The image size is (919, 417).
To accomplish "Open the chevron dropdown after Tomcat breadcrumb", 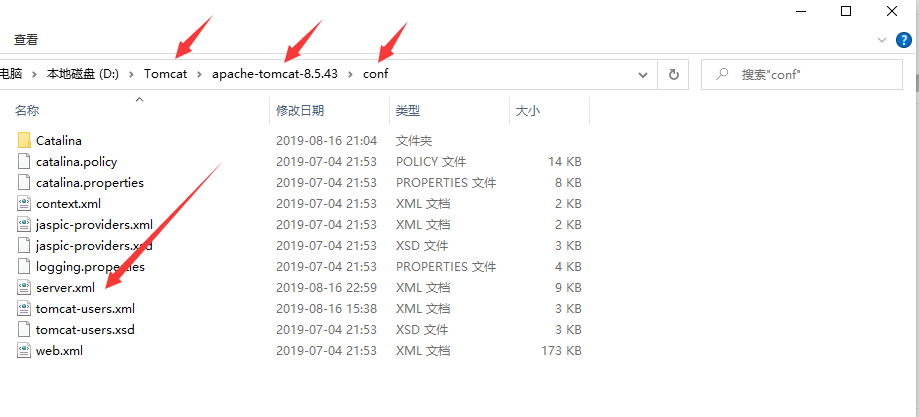I will pos(199,74).
